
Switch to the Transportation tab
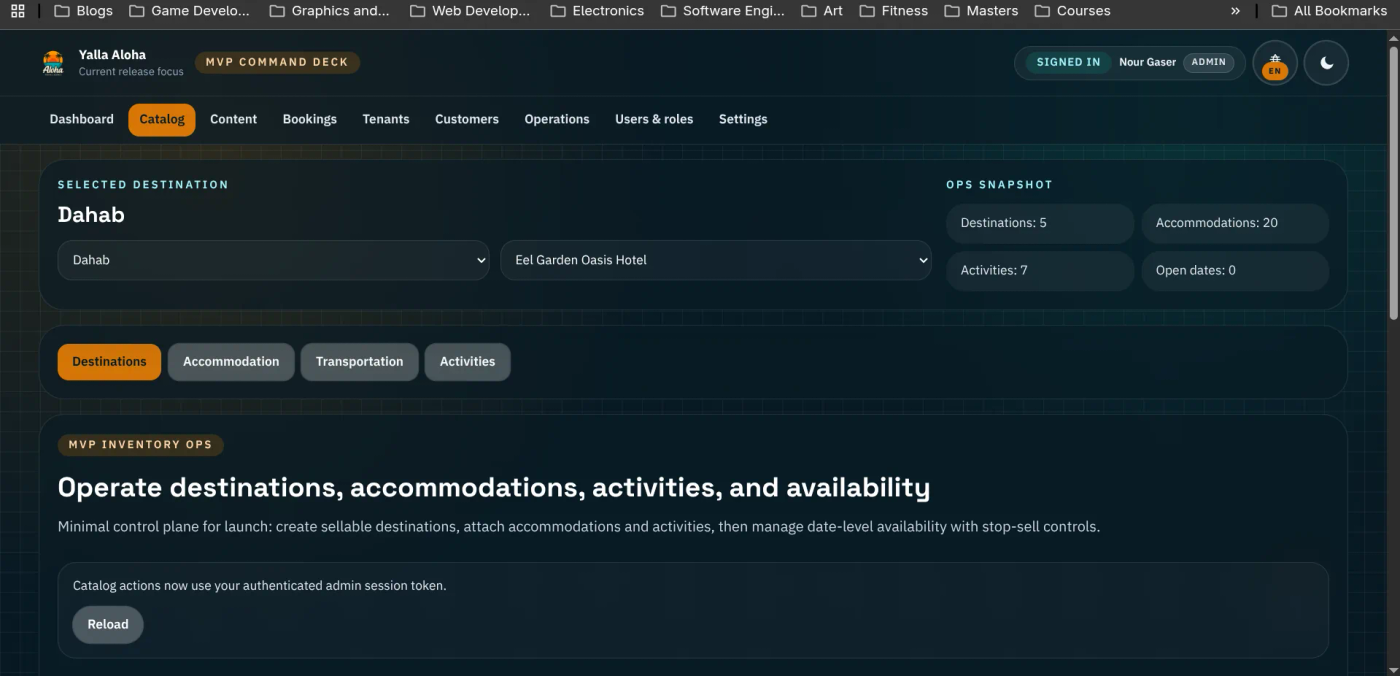click(360, 362)
